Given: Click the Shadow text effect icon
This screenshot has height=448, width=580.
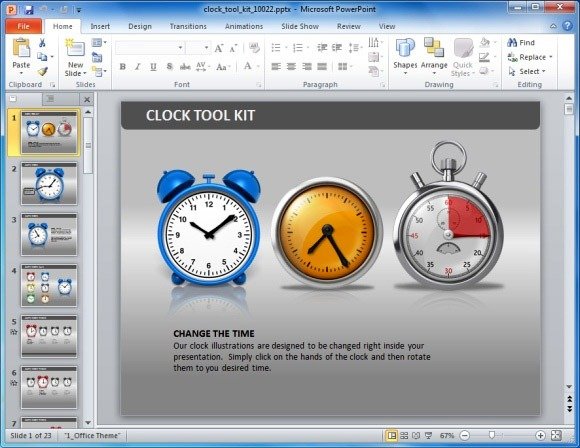Looking at the screenshot, I should [x=169, y=67].
